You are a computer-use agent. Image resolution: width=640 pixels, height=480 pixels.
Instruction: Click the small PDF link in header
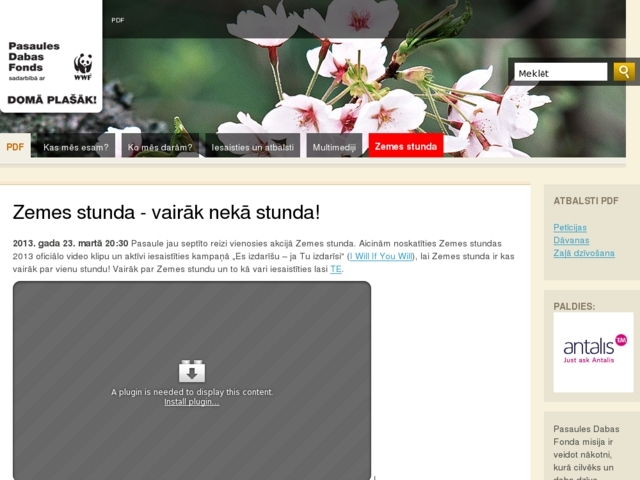(x=118, y=20)
